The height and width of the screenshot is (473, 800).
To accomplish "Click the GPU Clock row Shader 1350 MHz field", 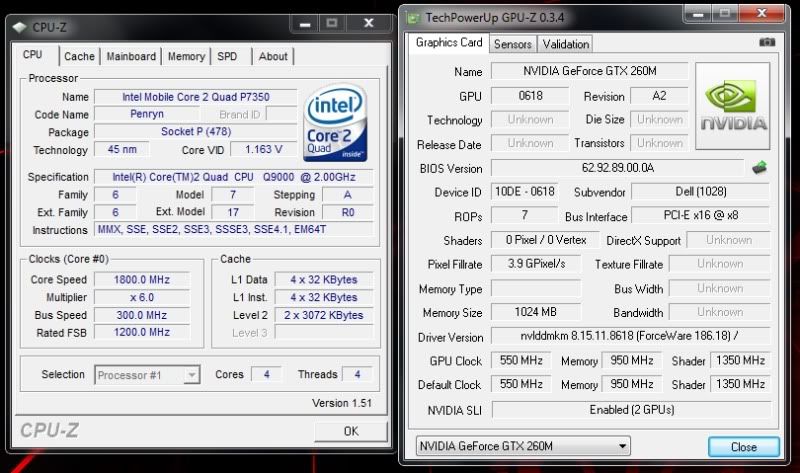I will click(740, 360).
